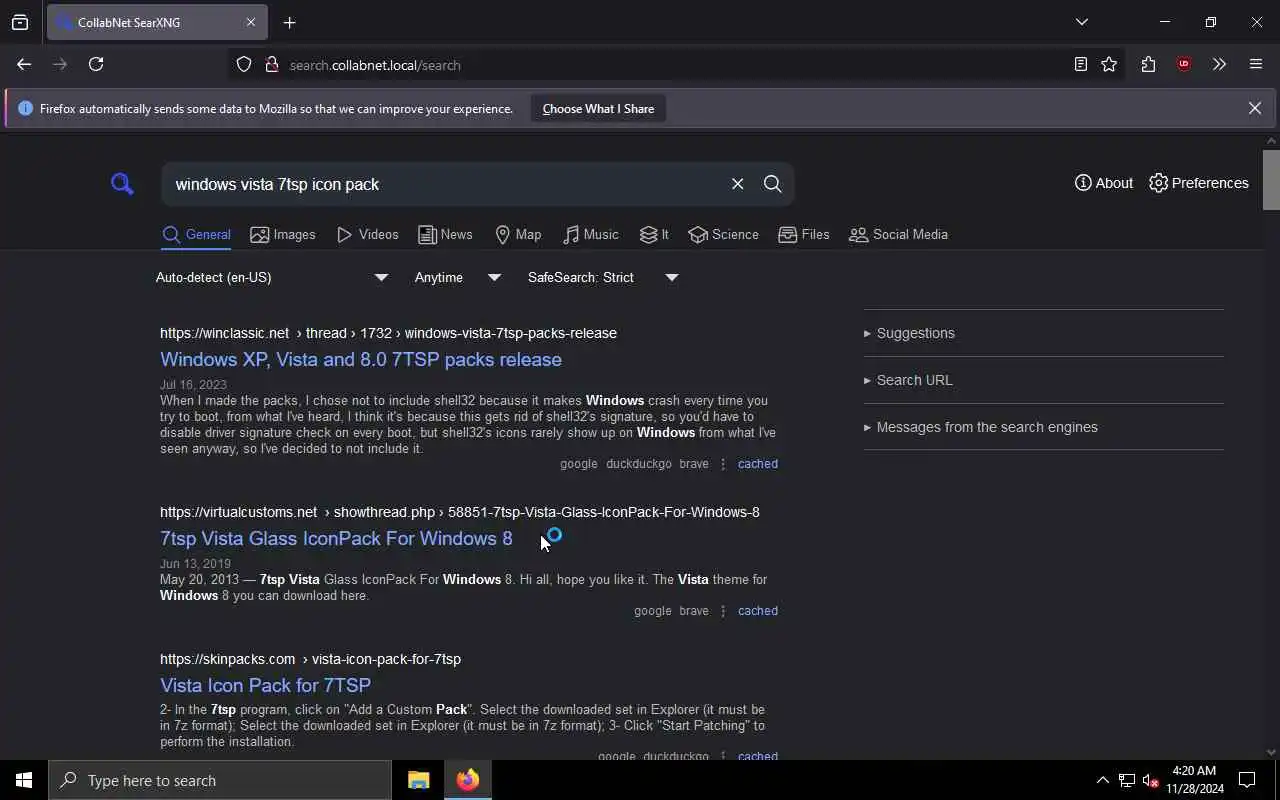
Task: Open site connection info icon
Action: 271,65
